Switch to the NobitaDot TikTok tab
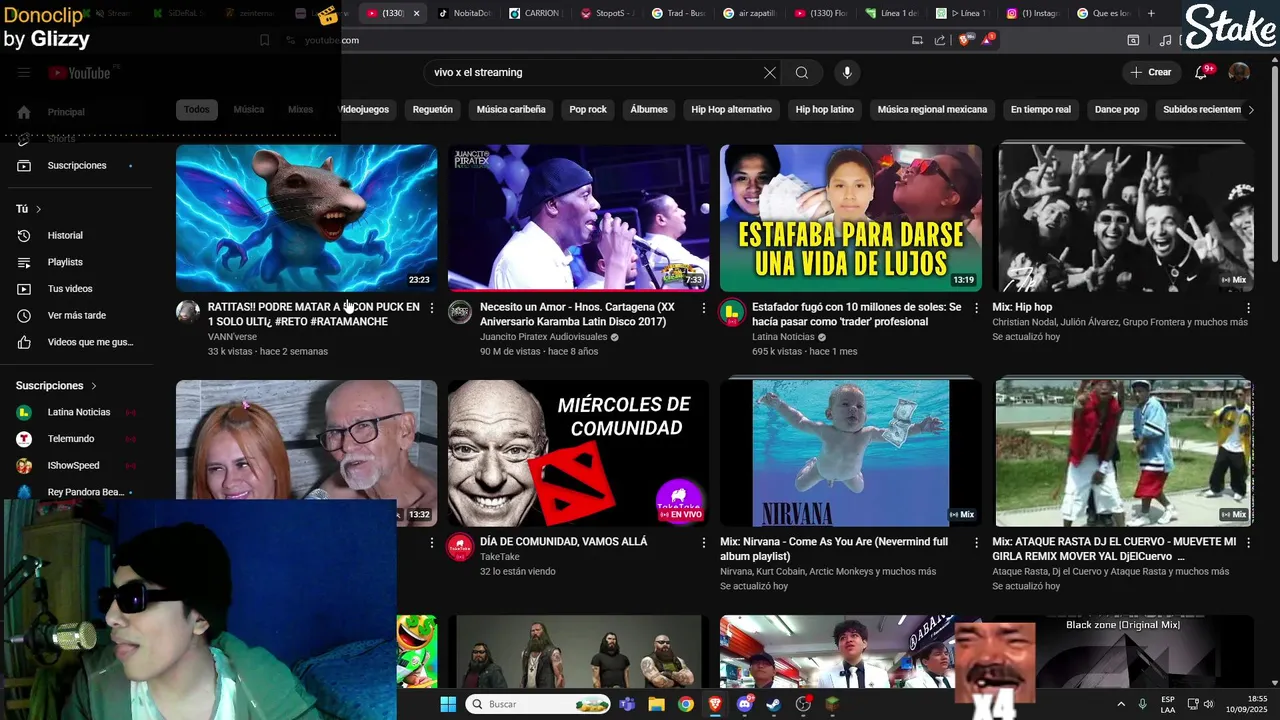This screenshot has width=1280, height=720. point(465,13)
